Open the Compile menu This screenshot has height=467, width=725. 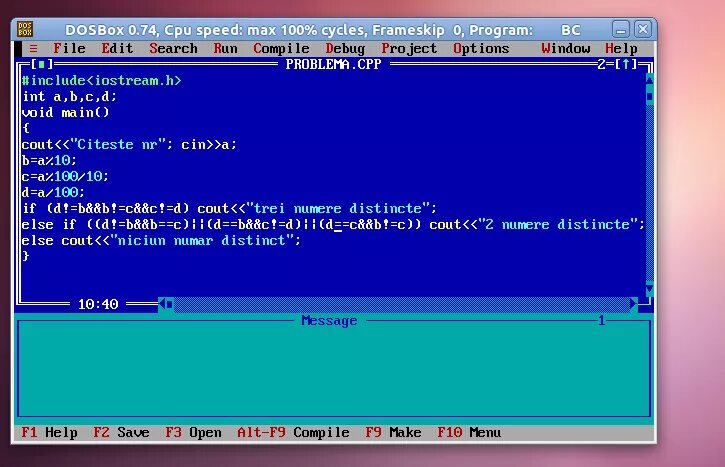(x=281, y=49)
